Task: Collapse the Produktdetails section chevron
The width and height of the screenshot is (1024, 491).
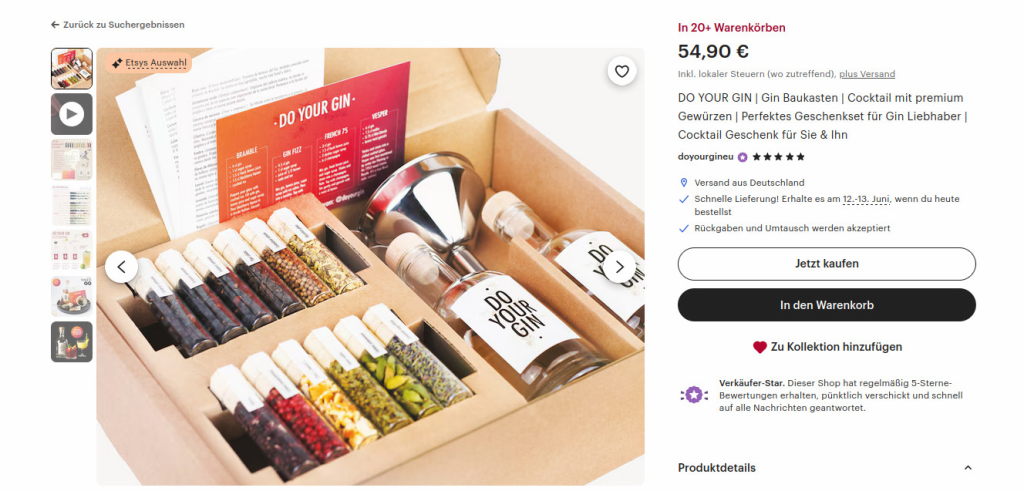Action: pyautogui.click(x=968, y=468)
